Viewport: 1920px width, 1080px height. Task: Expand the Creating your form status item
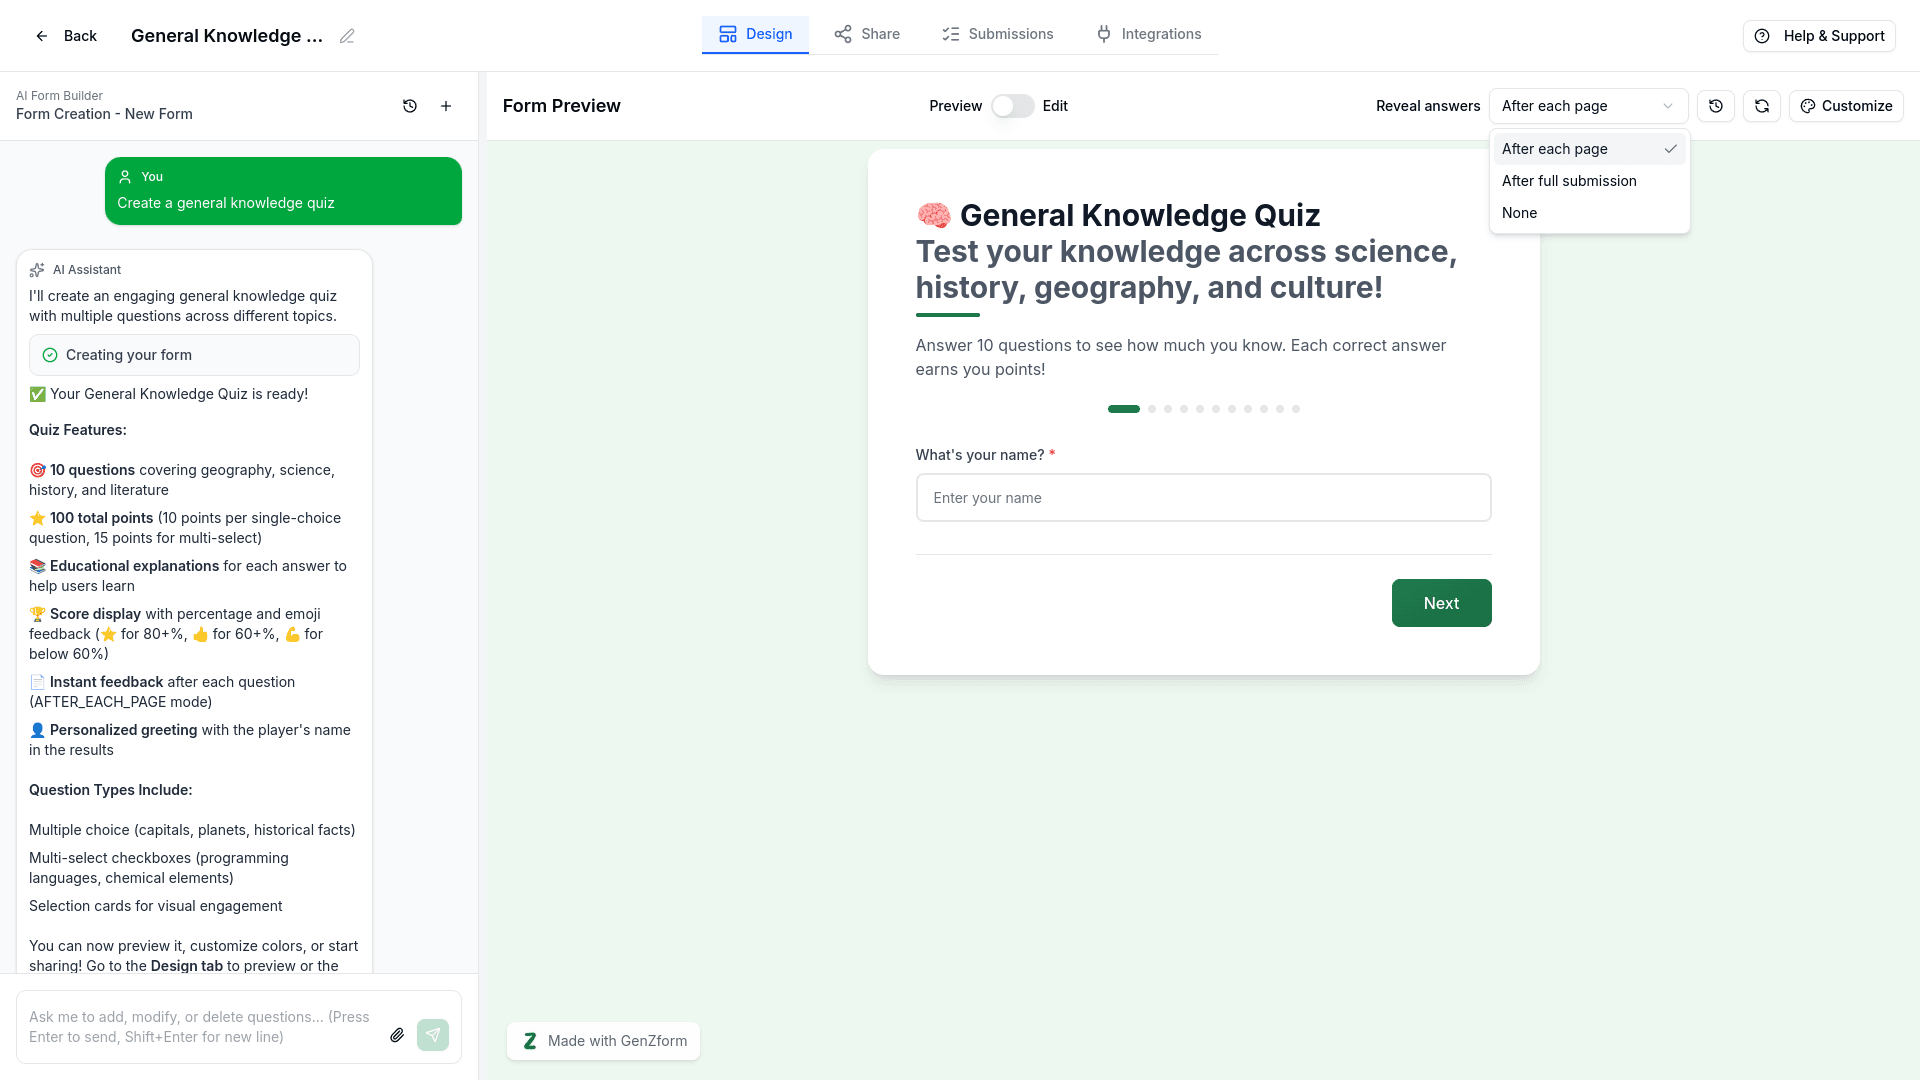click(x=194, y=354)
